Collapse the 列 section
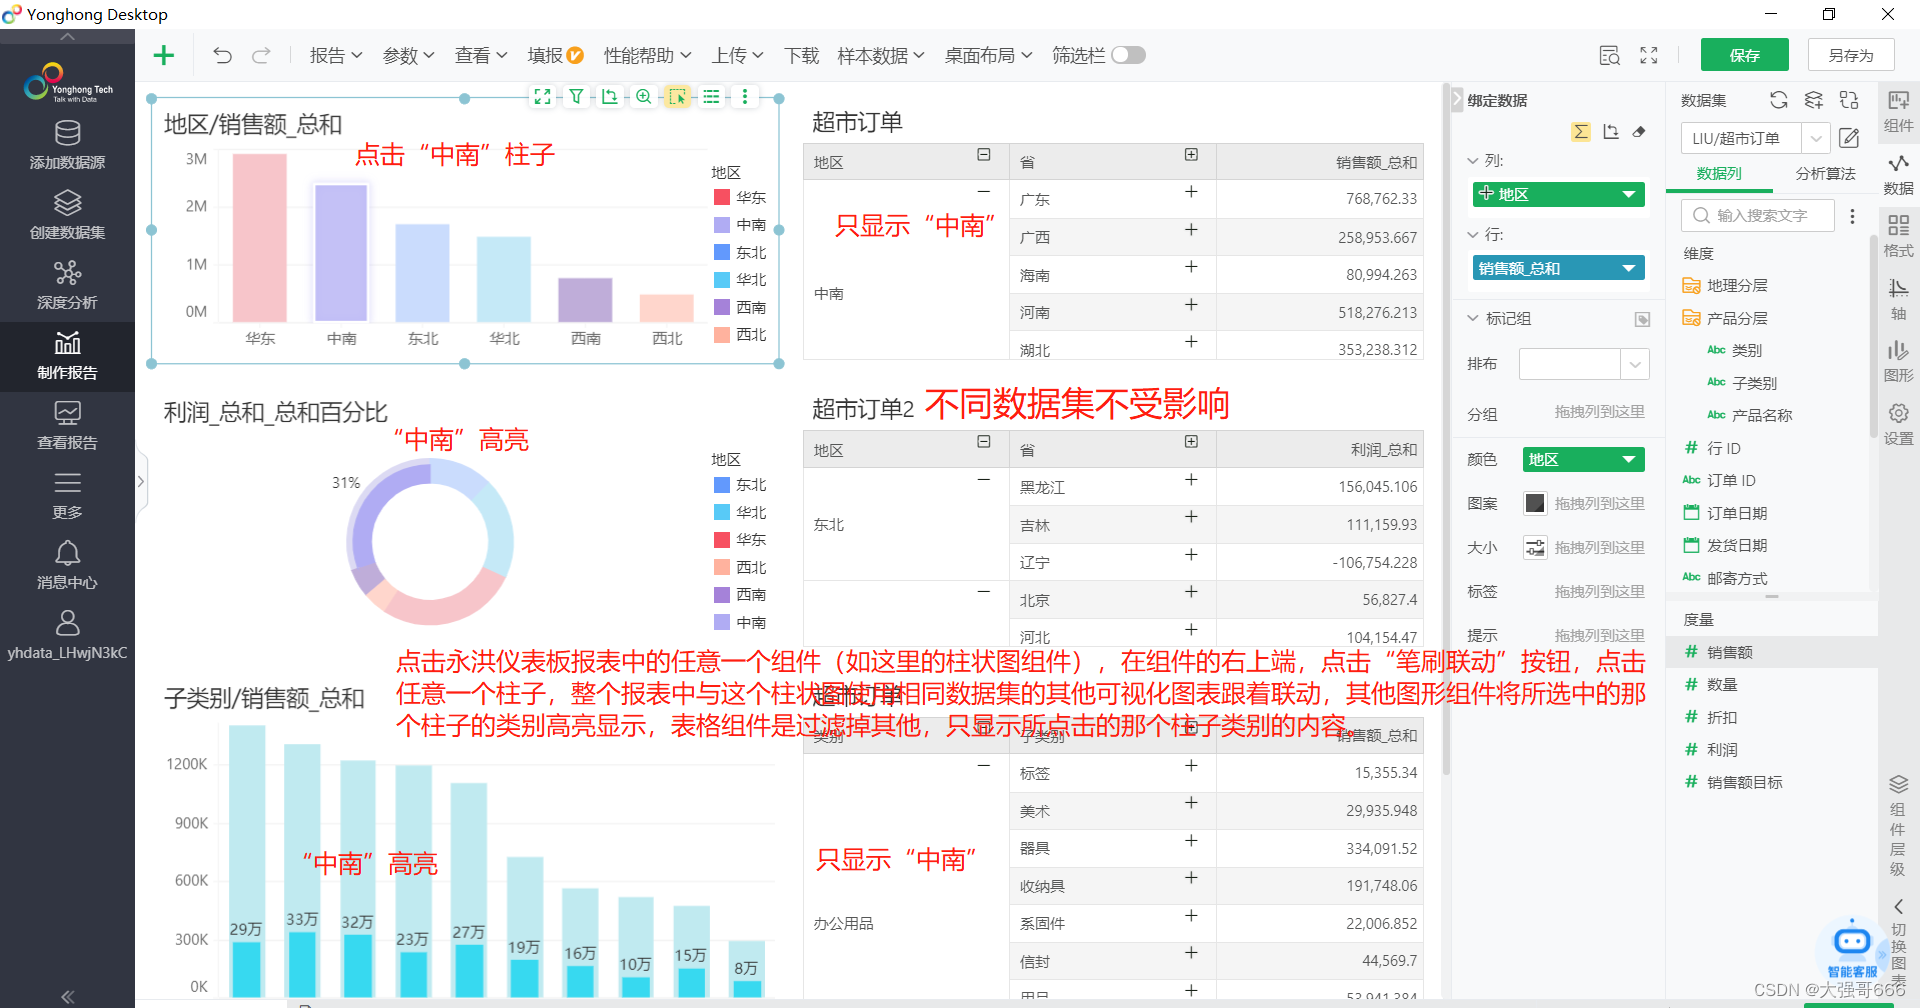The width and height of the screenshot is (1920, 1008). 1472,160
